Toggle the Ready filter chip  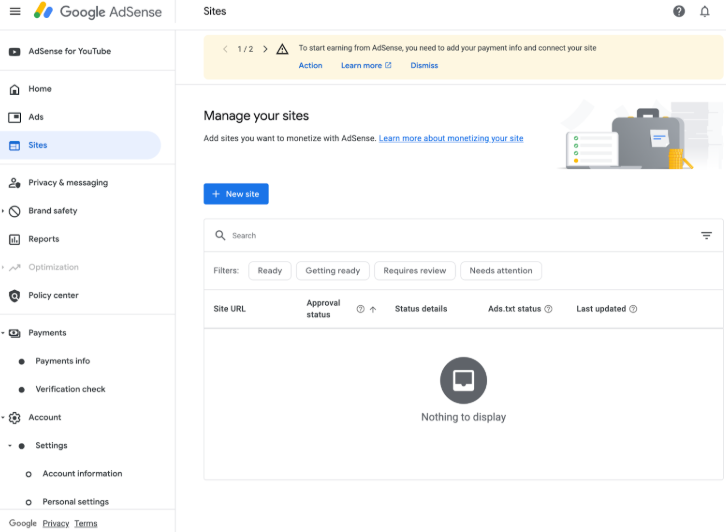270,271
